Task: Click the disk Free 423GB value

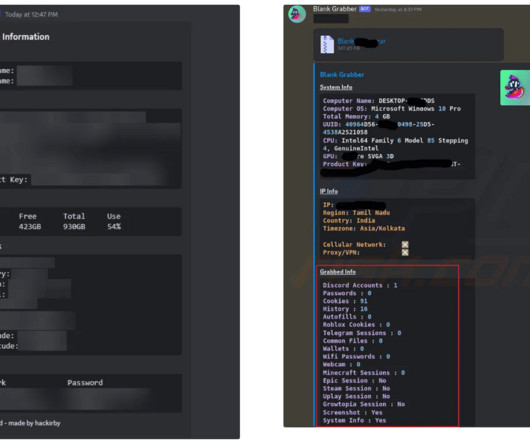Action: pyautogui.click(x=30, y=226)
